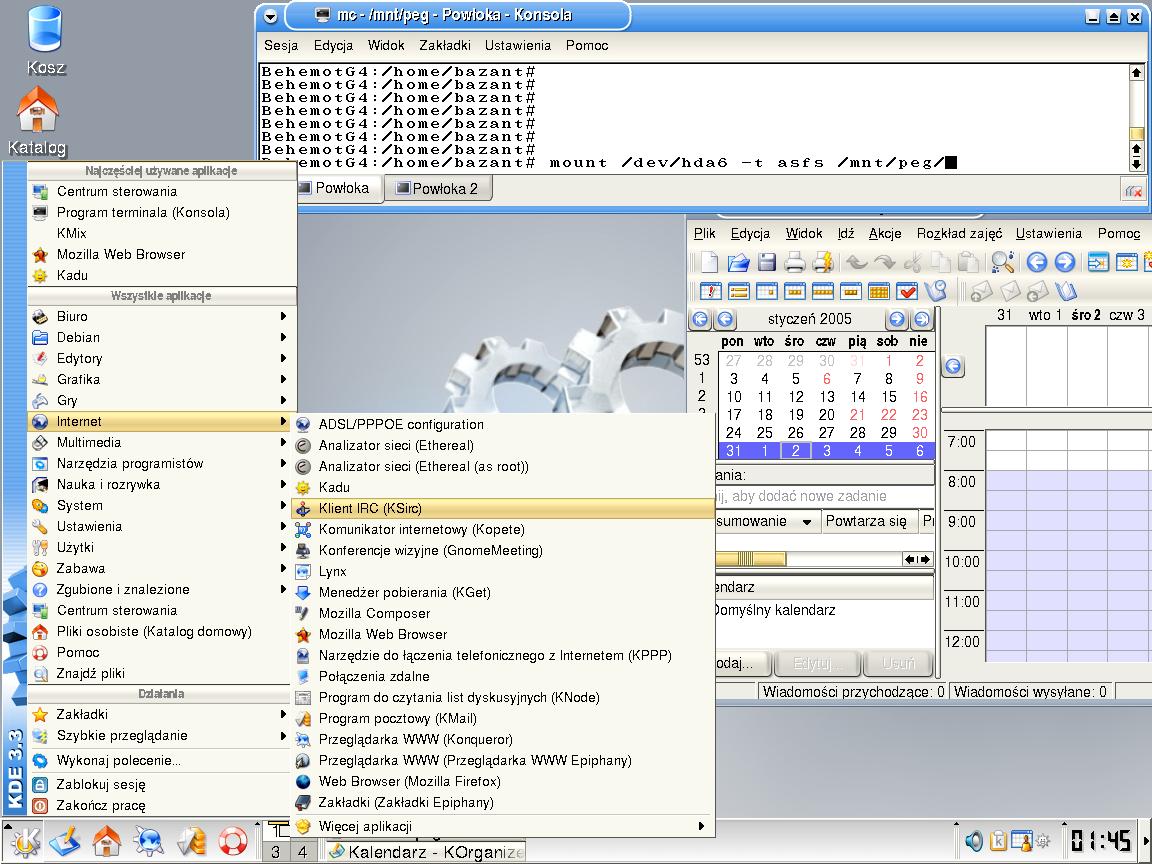Select January 20 in the mini calendar

pos(827,415)
